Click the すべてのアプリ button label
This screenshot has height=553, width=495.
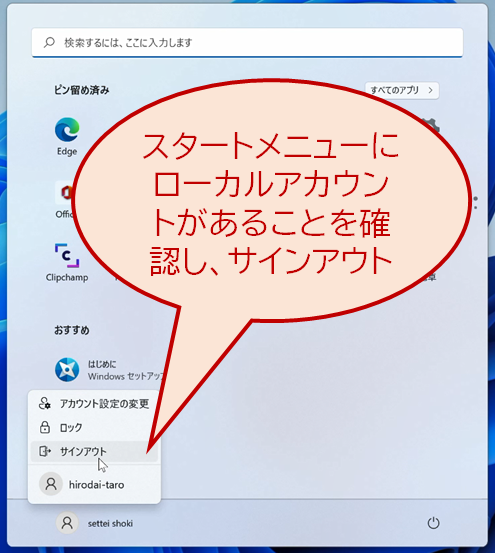(x=394, y=90)
